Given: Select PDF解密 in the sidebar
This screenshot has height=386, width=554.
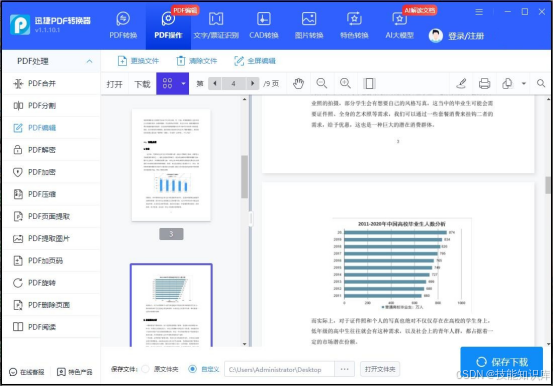Looking at the screenshot, I should (x=52, y=150).
